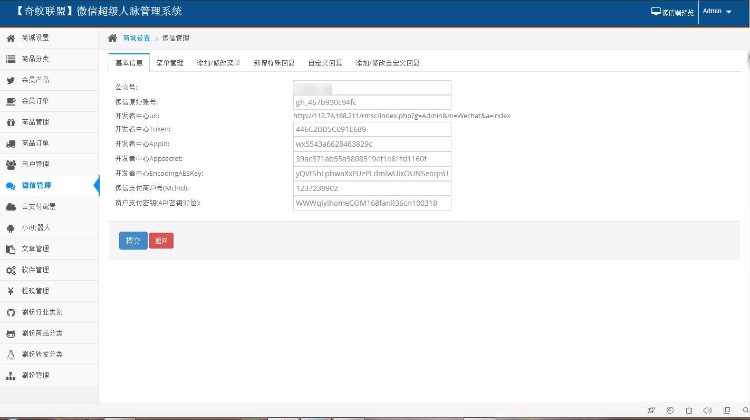Click the Android robot sidebar icon
Screen dimensions: 750x420
[11, 228]
